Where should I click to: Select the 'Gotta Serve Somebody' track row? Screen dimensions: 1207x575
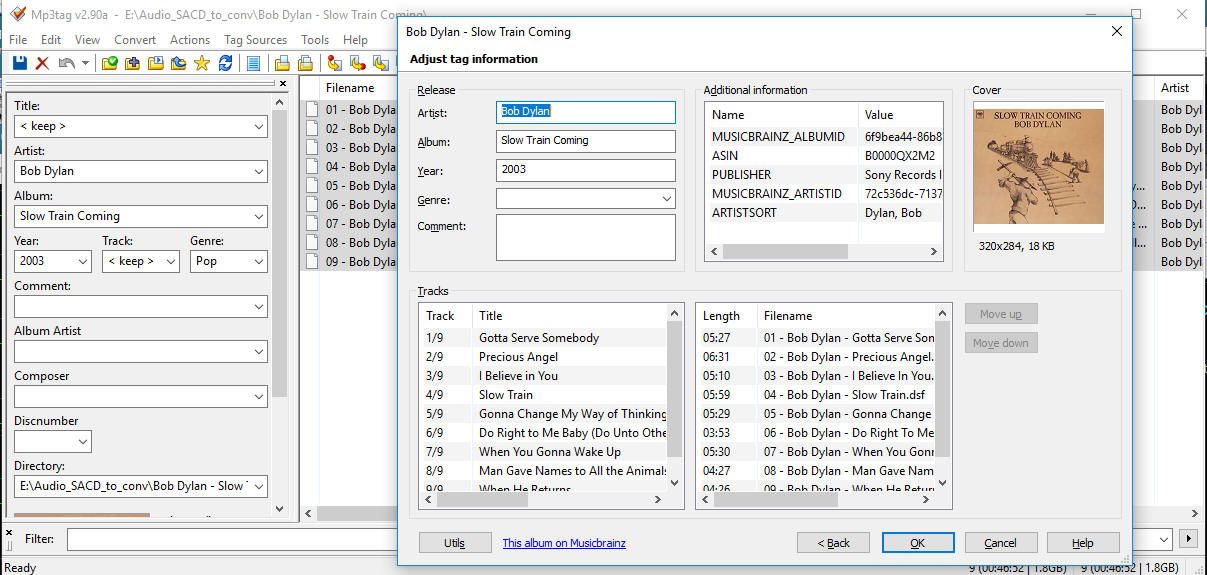[539, 338]
